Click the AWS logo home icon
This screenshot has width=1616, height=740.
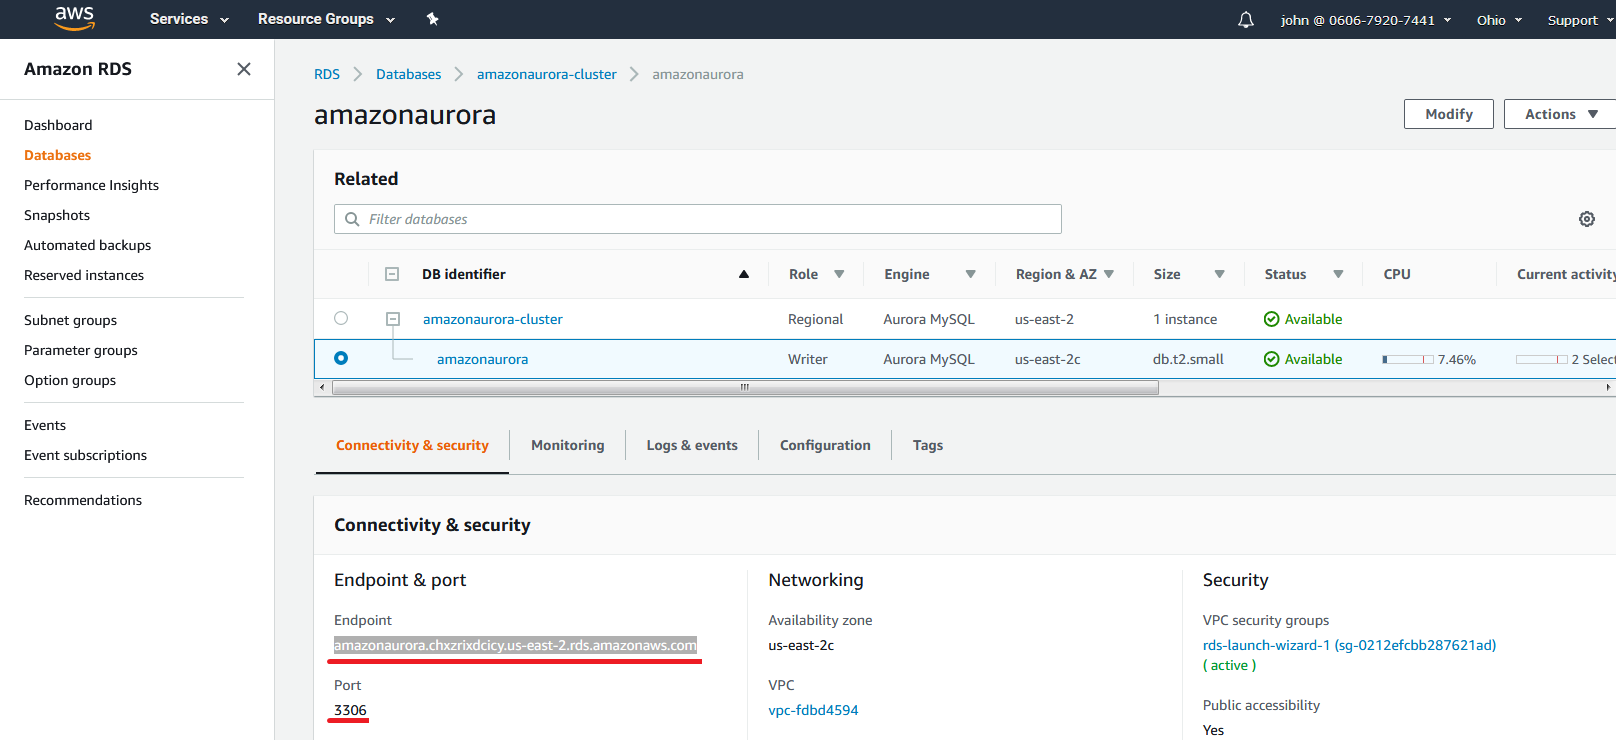[x=75, y=19]
